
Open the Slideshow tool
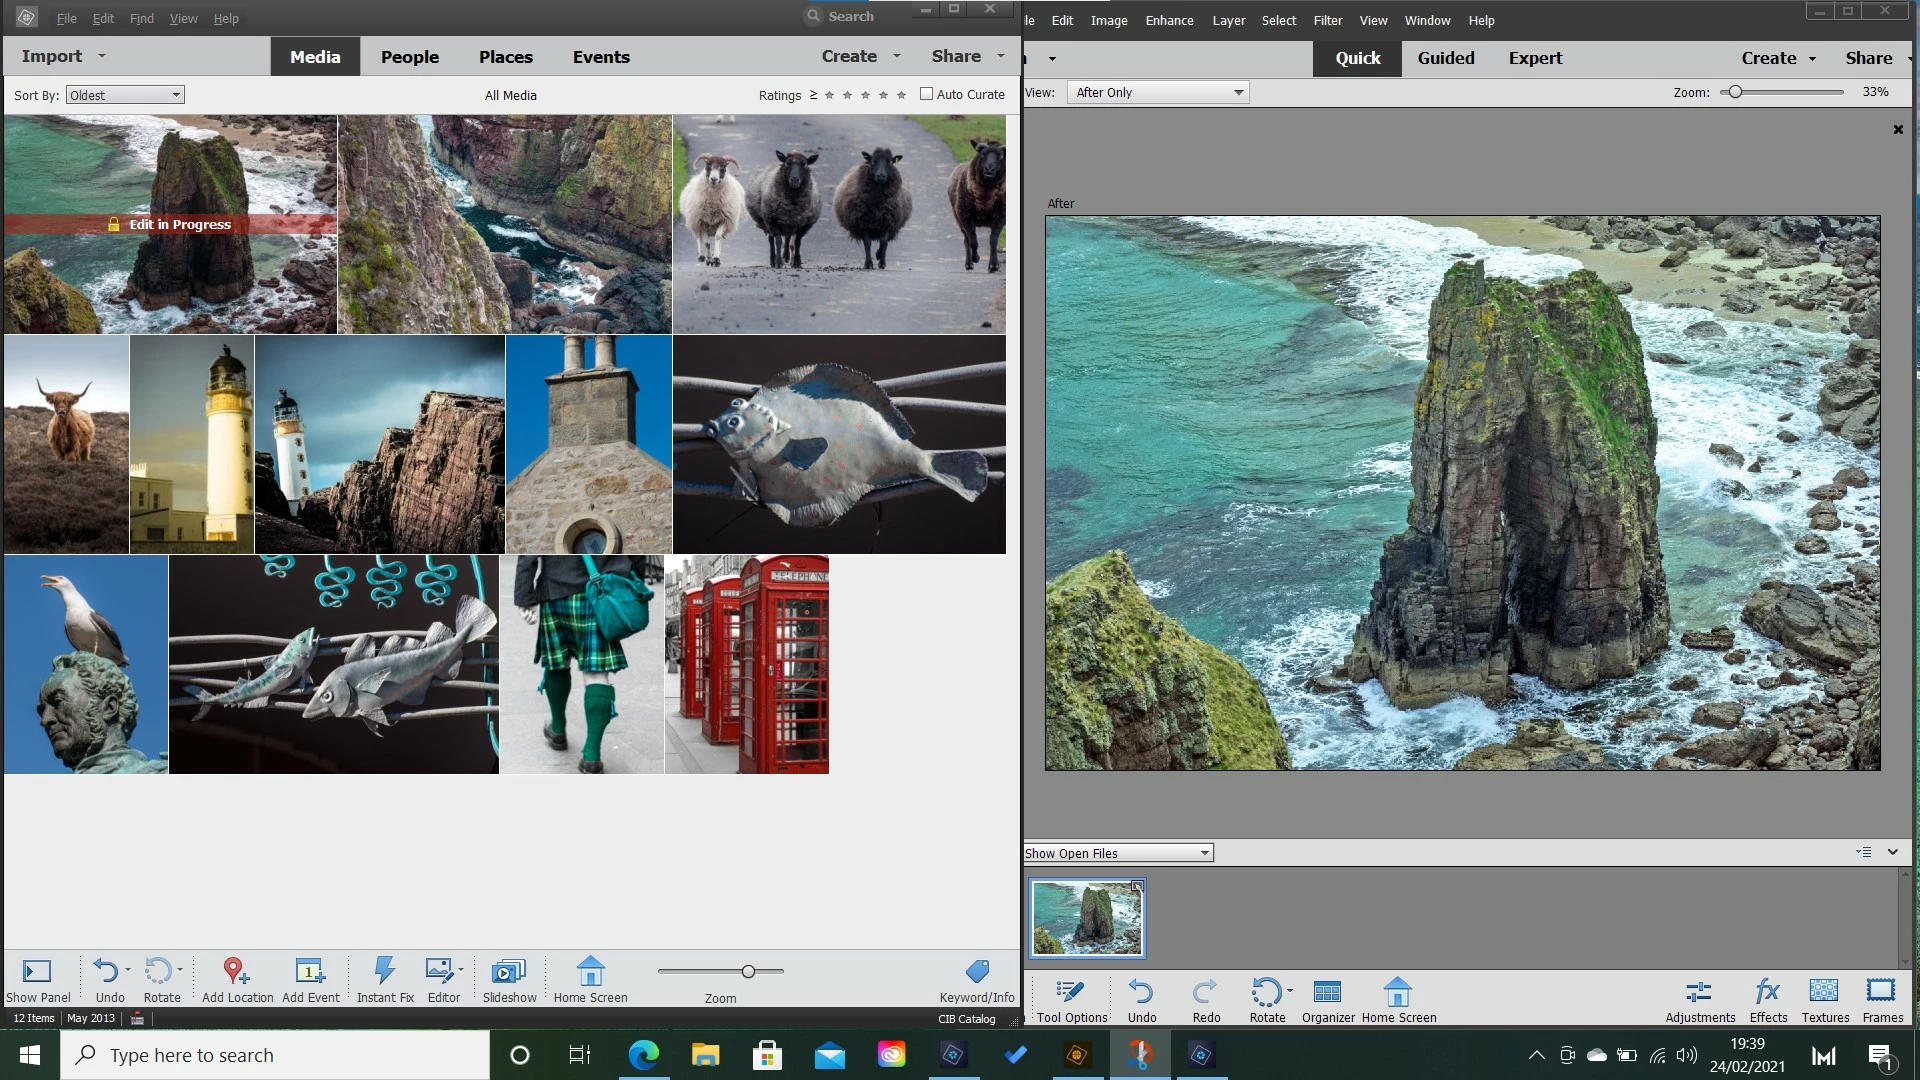pos(509,971)
